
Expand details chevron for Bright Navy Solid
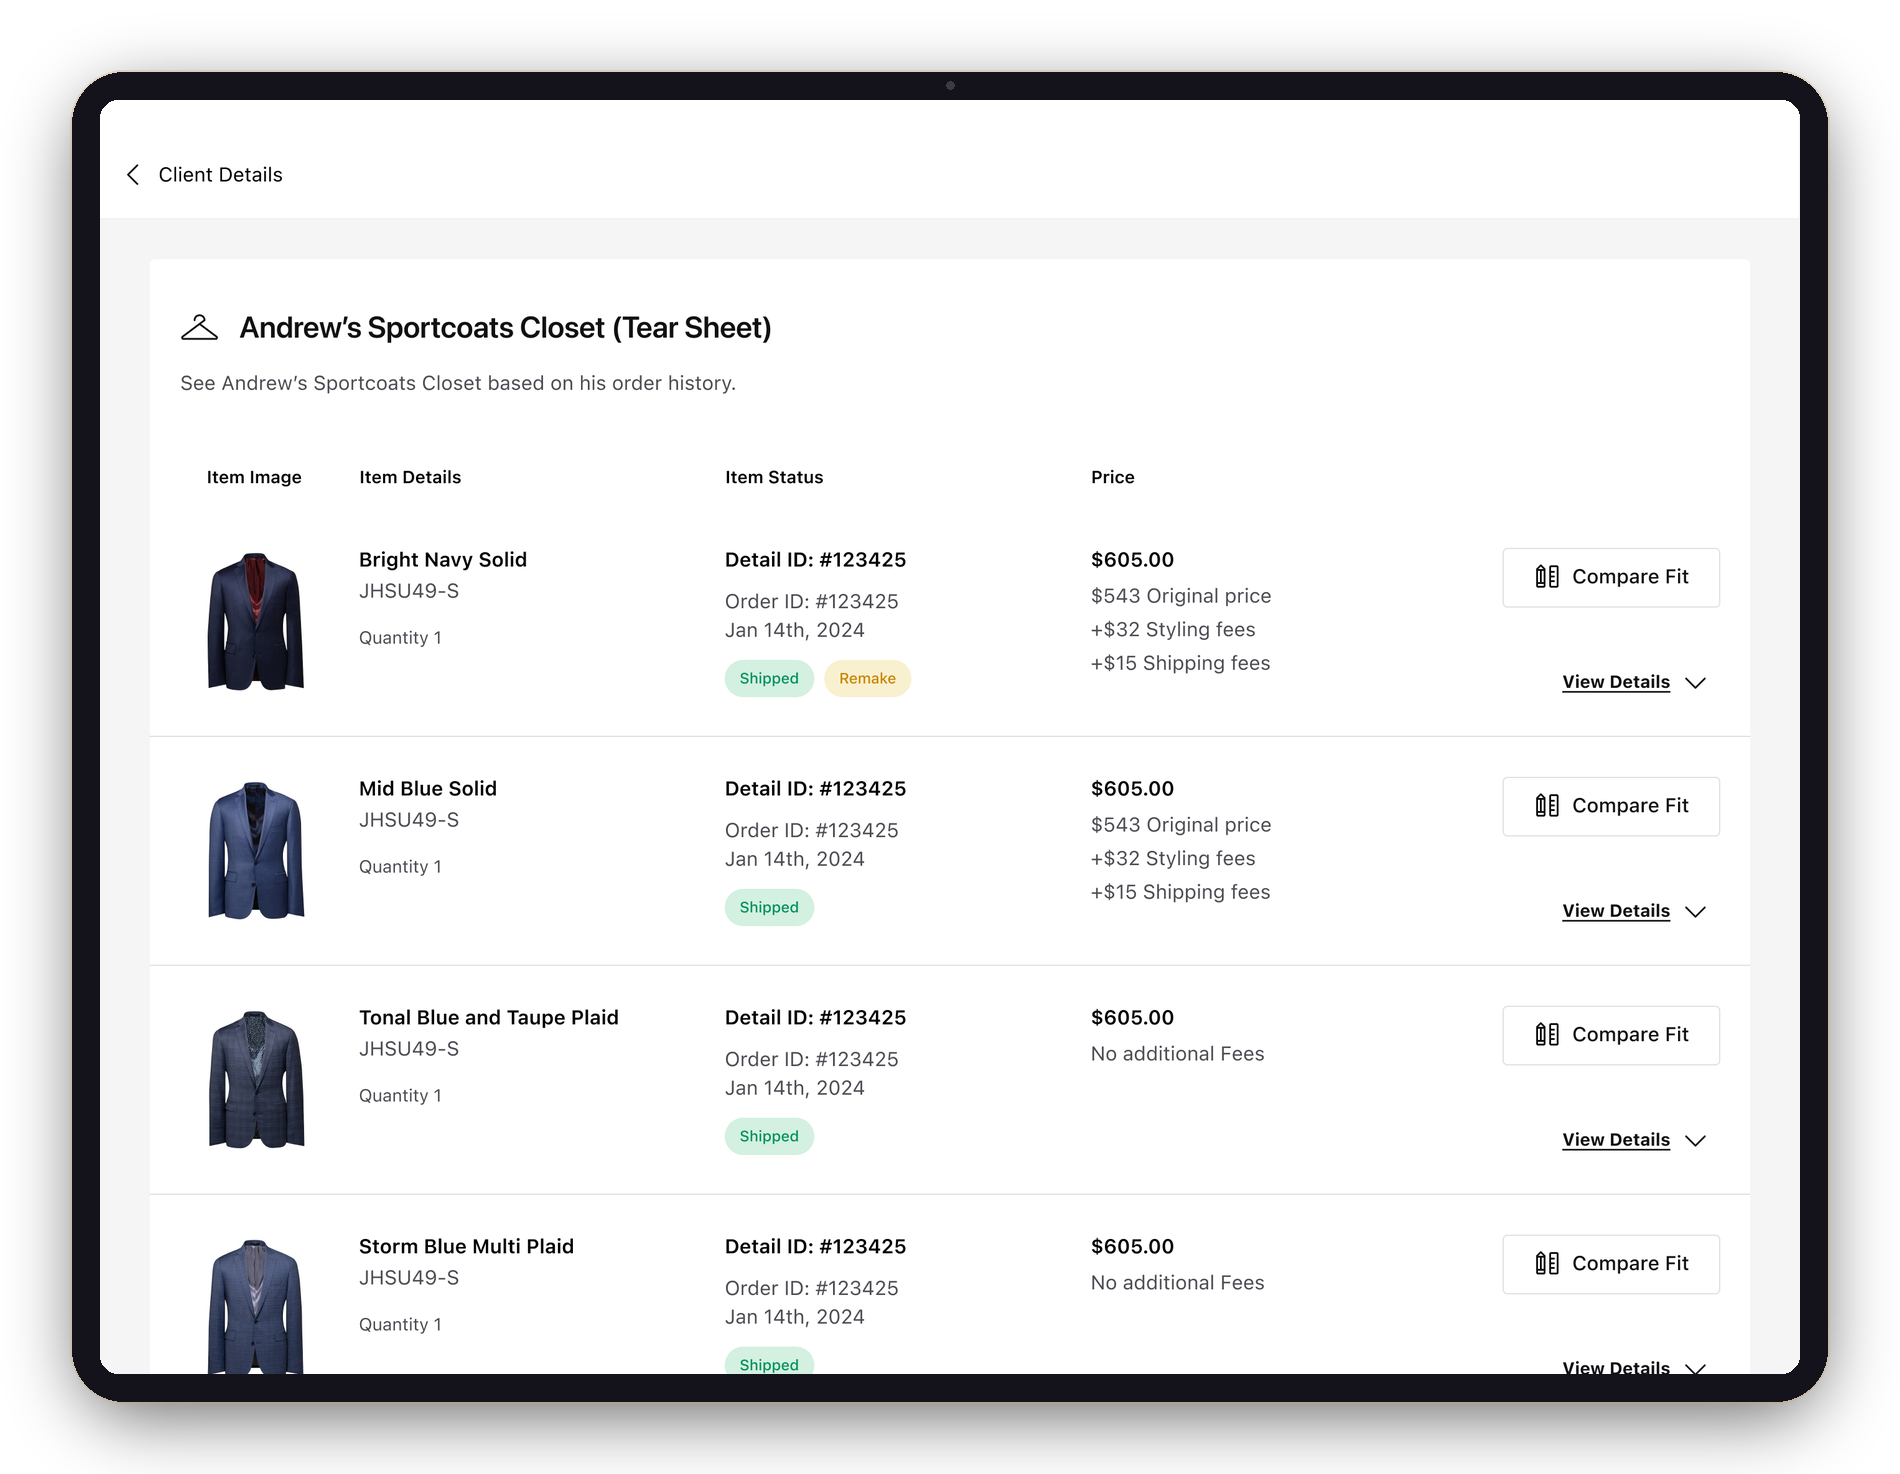(x=1695, y=683)
